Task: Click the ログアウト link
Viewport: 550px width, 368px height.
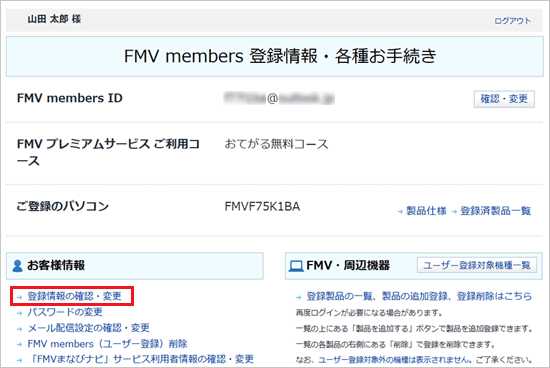Action: tap(512, 21)
